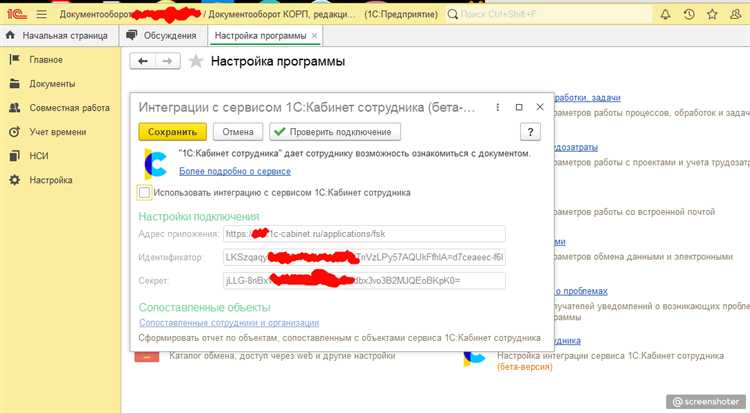Viewport: 750px width, 413px height.
Task: Open the user account icon
Action: [736, 14]
